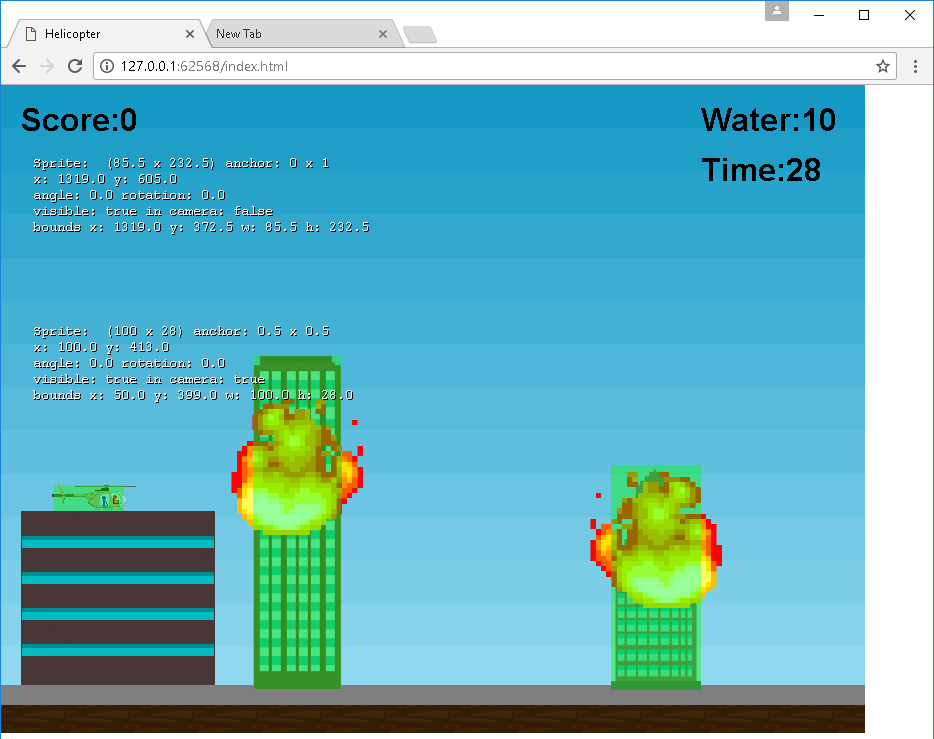Go back using the browser back arrow

click(19, 66)
